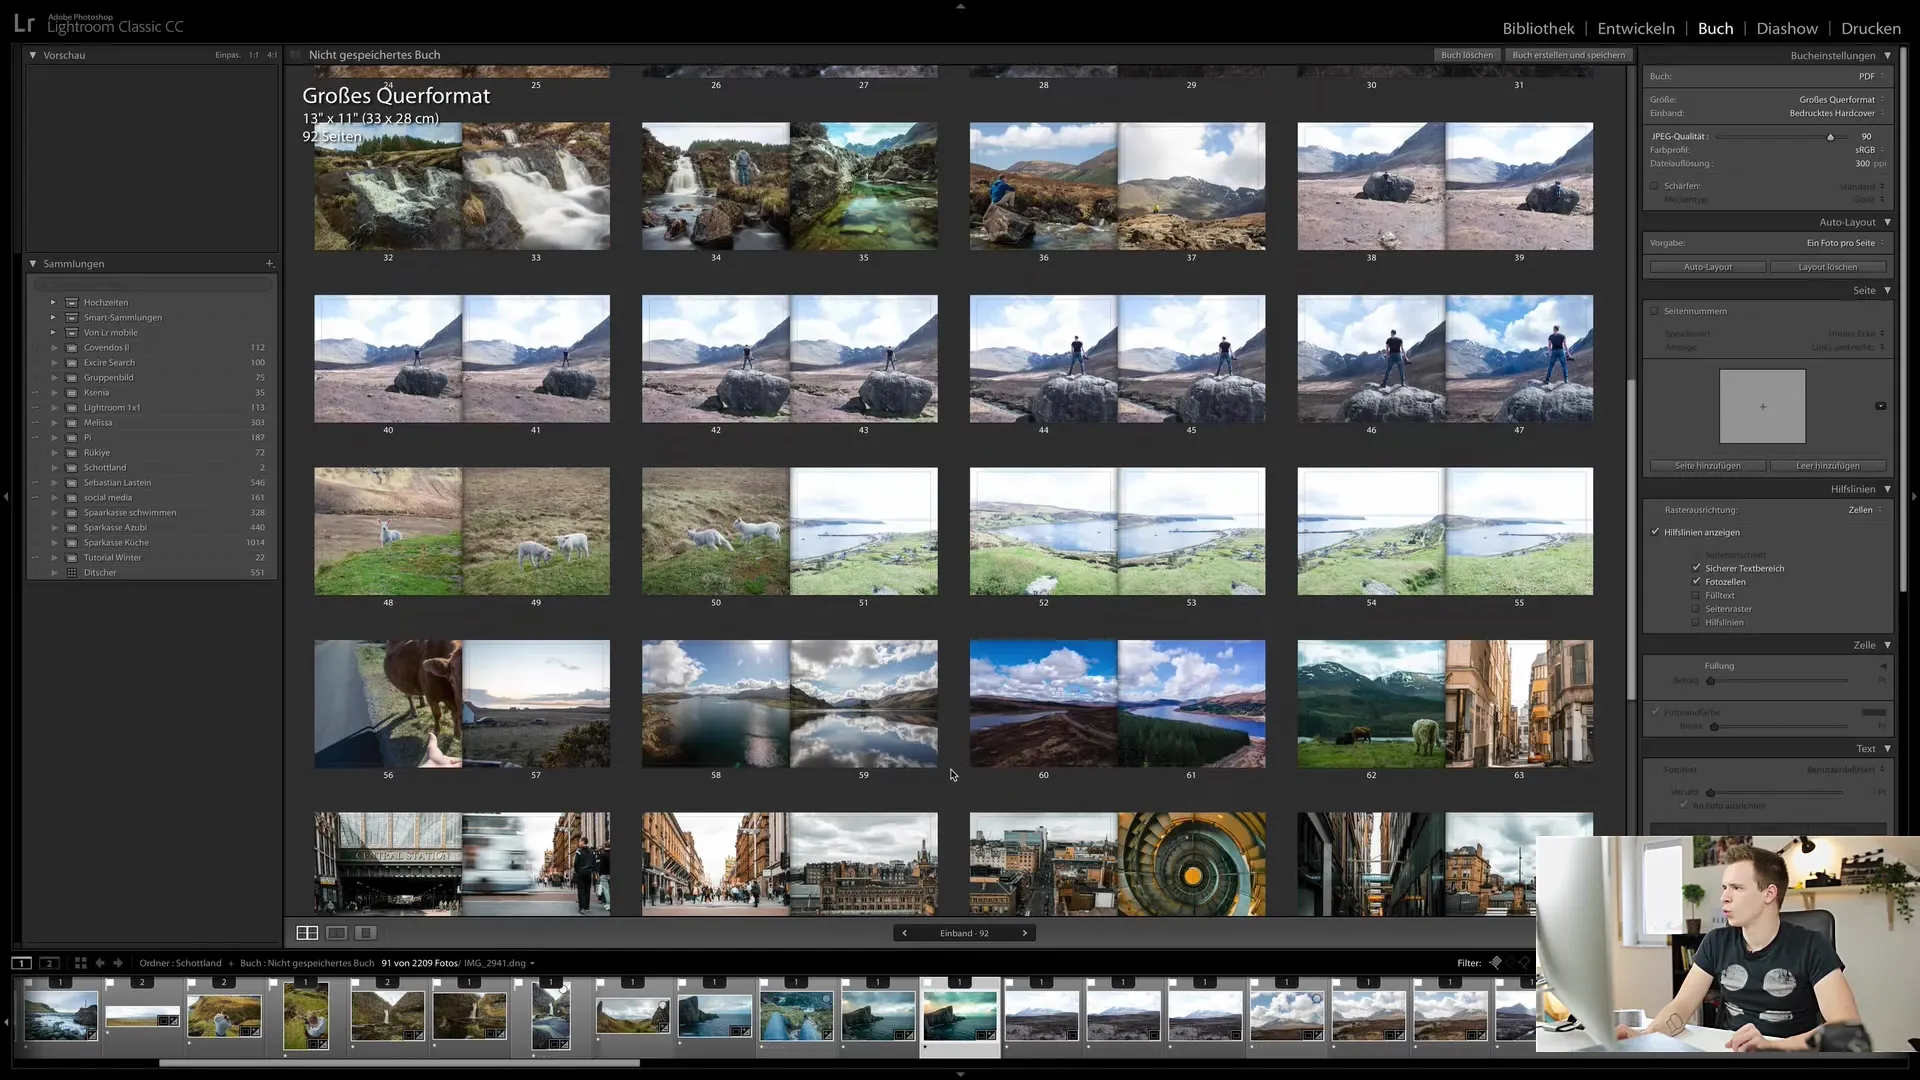Select 1:1 preview zoom level
Screen dimensions: 1920x1080
[x=254, y=55]
